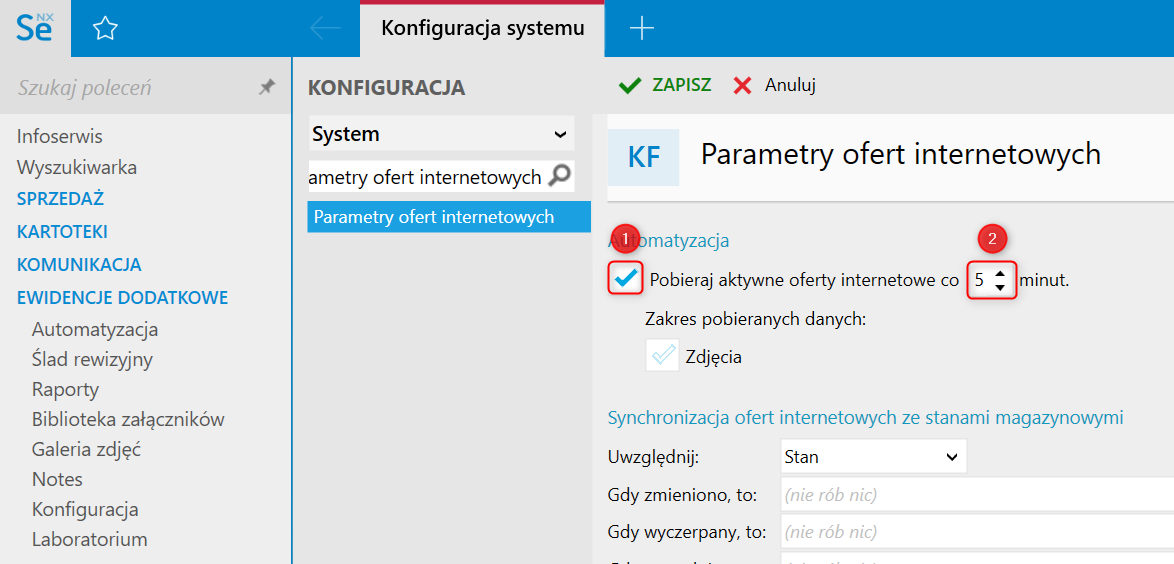This screenshot has width=1174, height=564.
Task: Click the Se NX application logo
Action: pyautogui.click(x=35, y=28)
